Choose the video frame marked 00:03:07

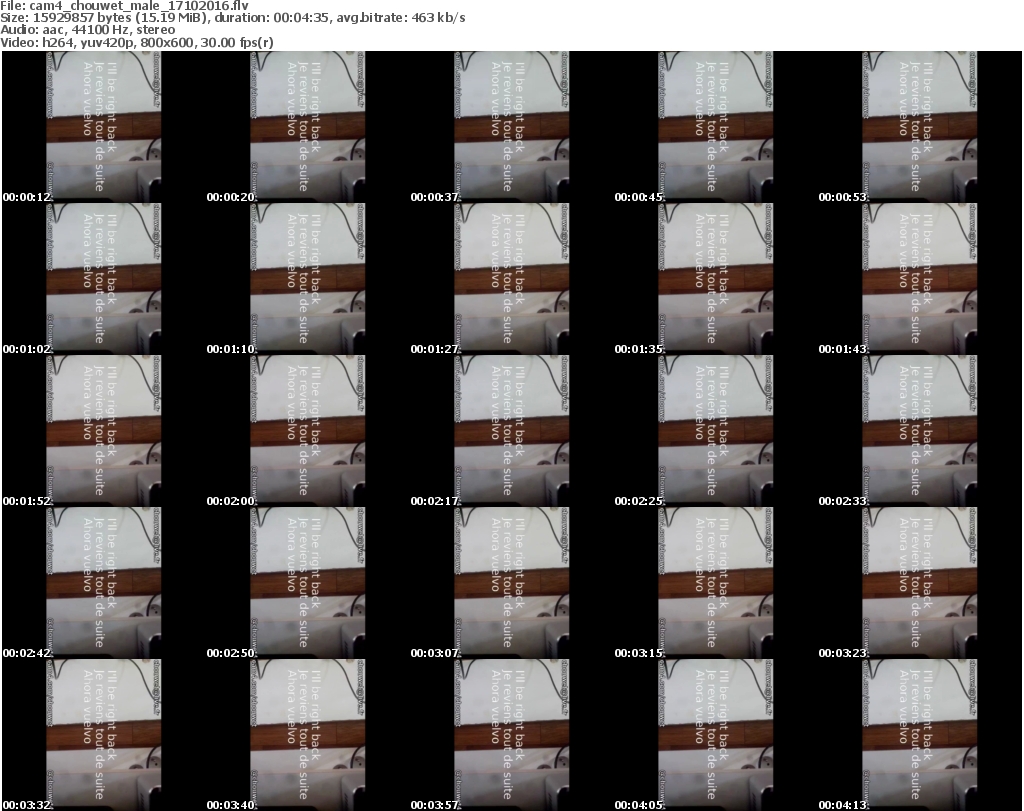[x=511, y=583]
